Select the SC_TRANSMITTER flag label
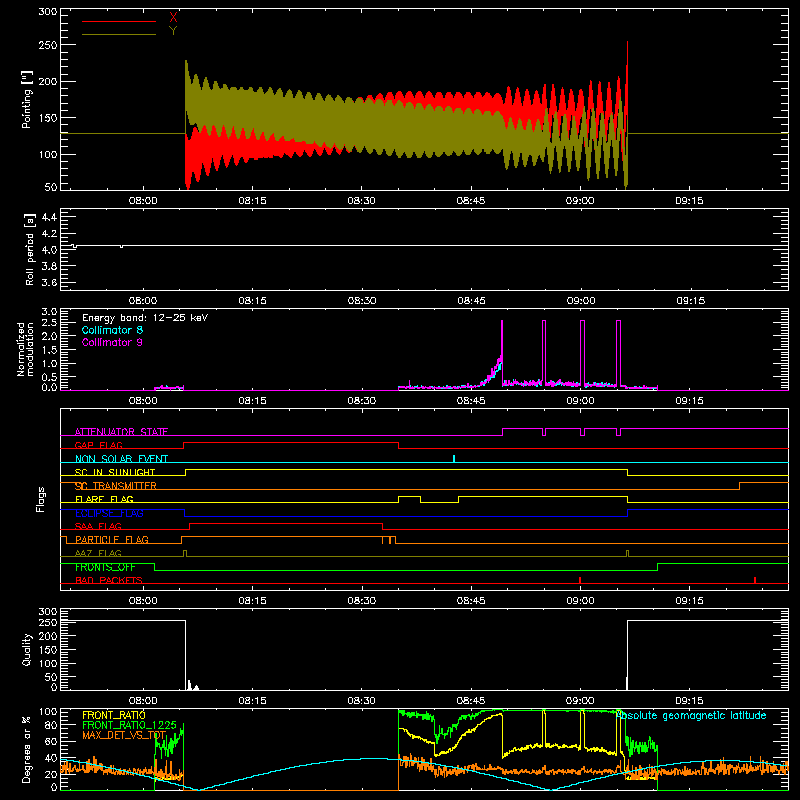 coord(116,486)
